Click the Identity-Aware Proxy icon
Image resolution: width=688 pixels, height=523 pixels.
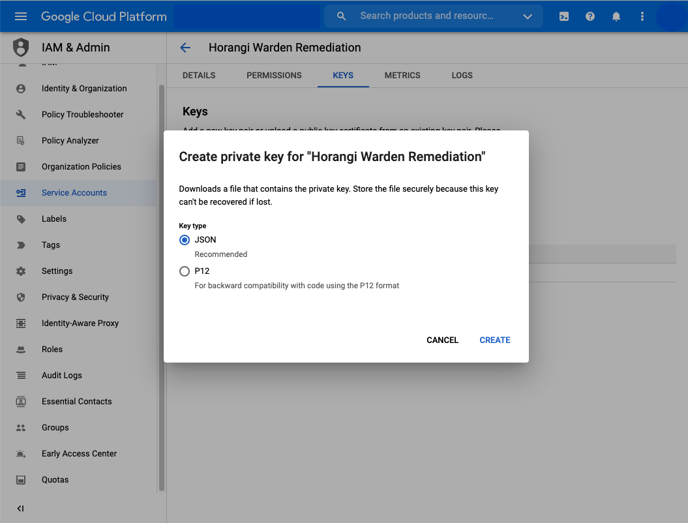point(21,323)
